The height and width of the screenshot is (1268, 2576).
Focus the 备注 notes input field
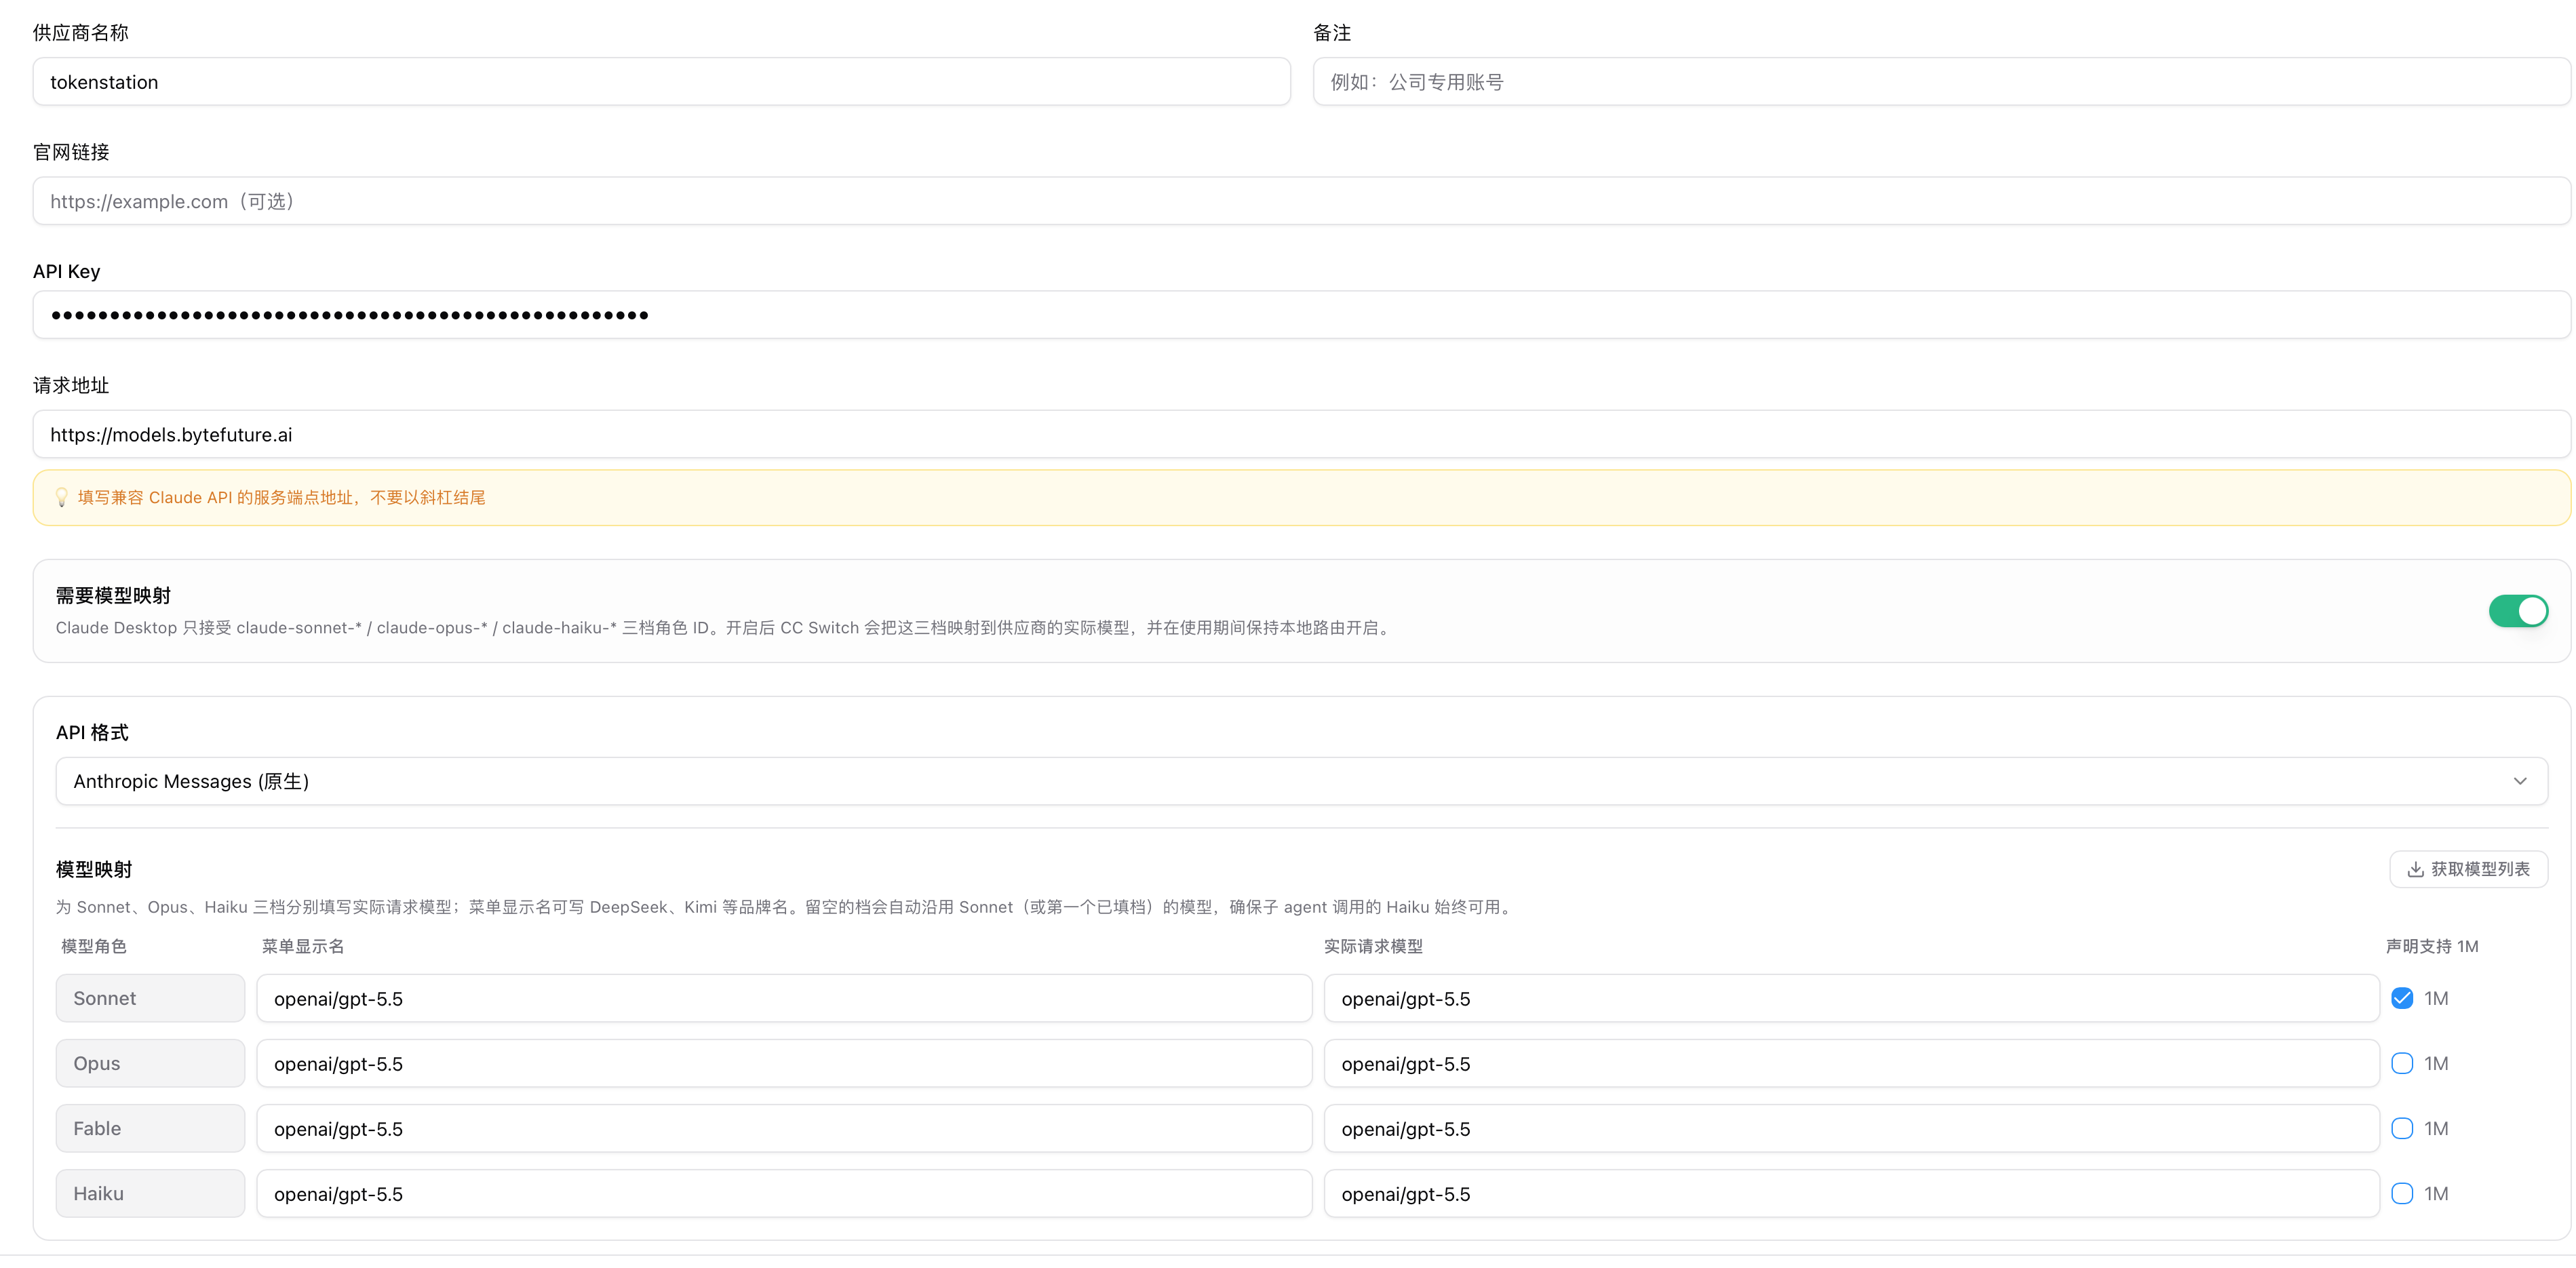click(x=1941, y=82)
